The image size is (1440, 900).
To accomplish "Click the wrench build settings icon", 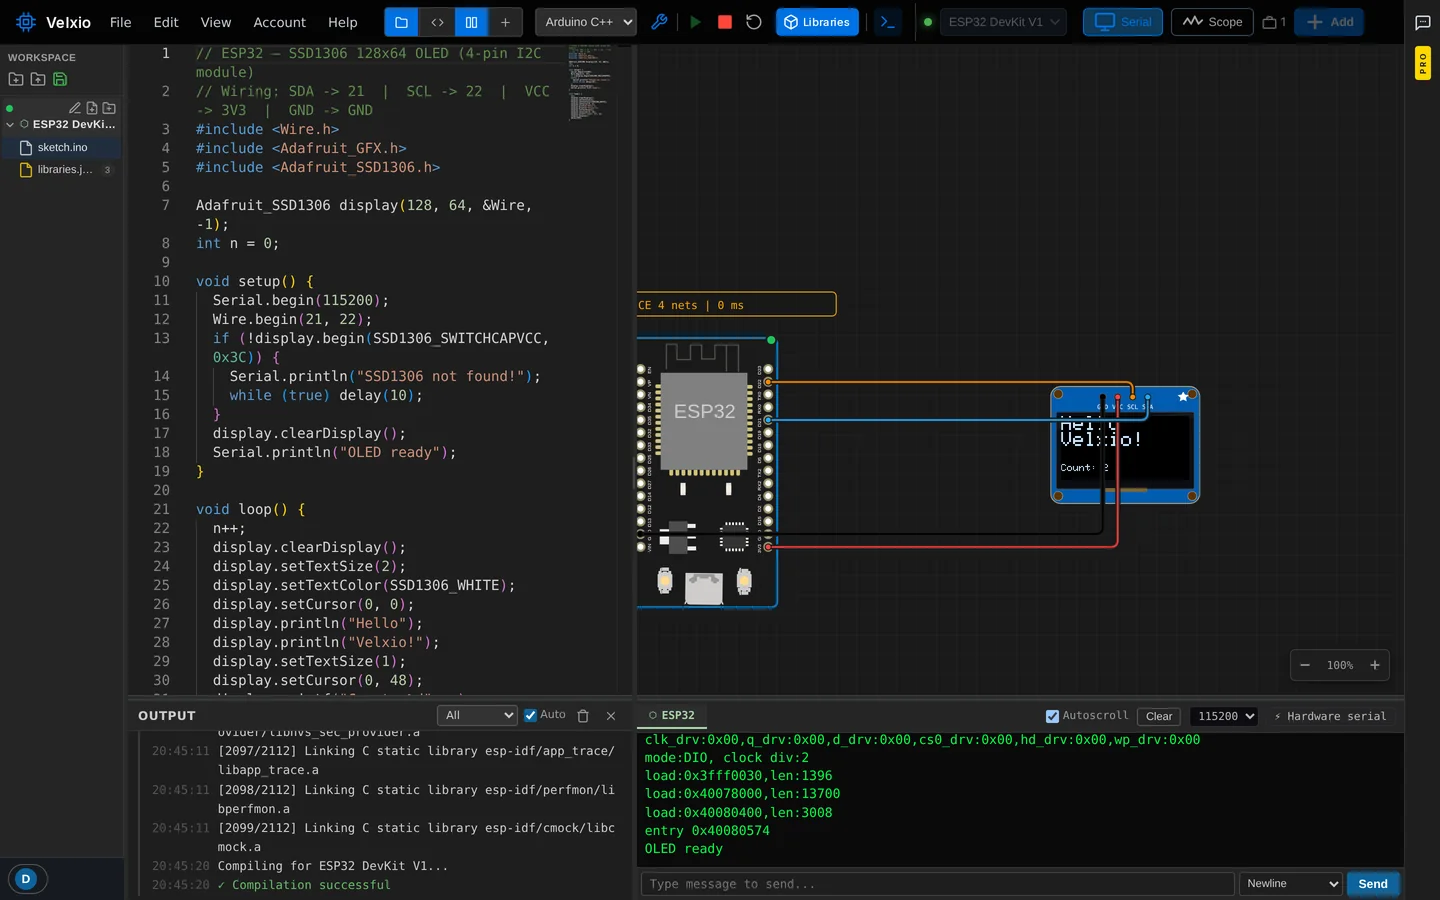I will point(659,22).
